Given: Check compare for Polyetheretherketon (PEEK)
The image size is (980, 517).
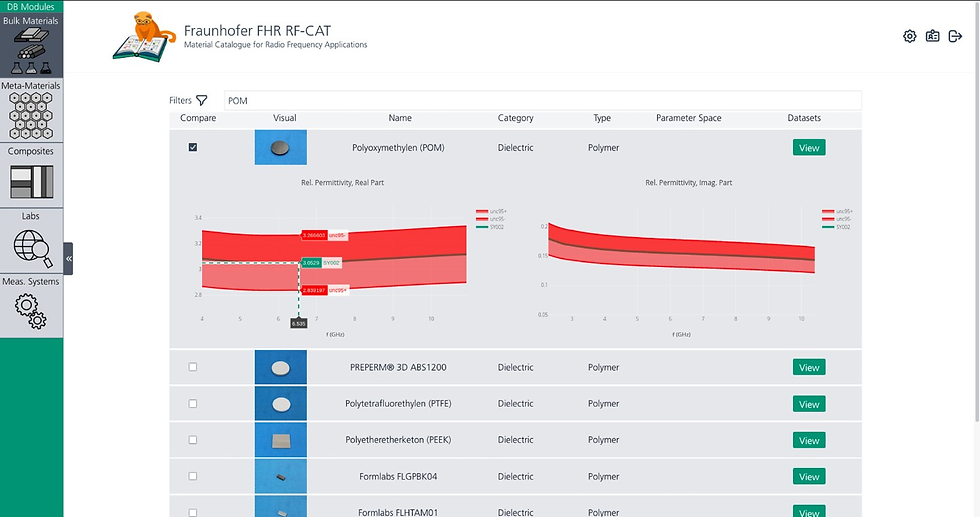Looking at the screenshot, I should tap(192, 440).
